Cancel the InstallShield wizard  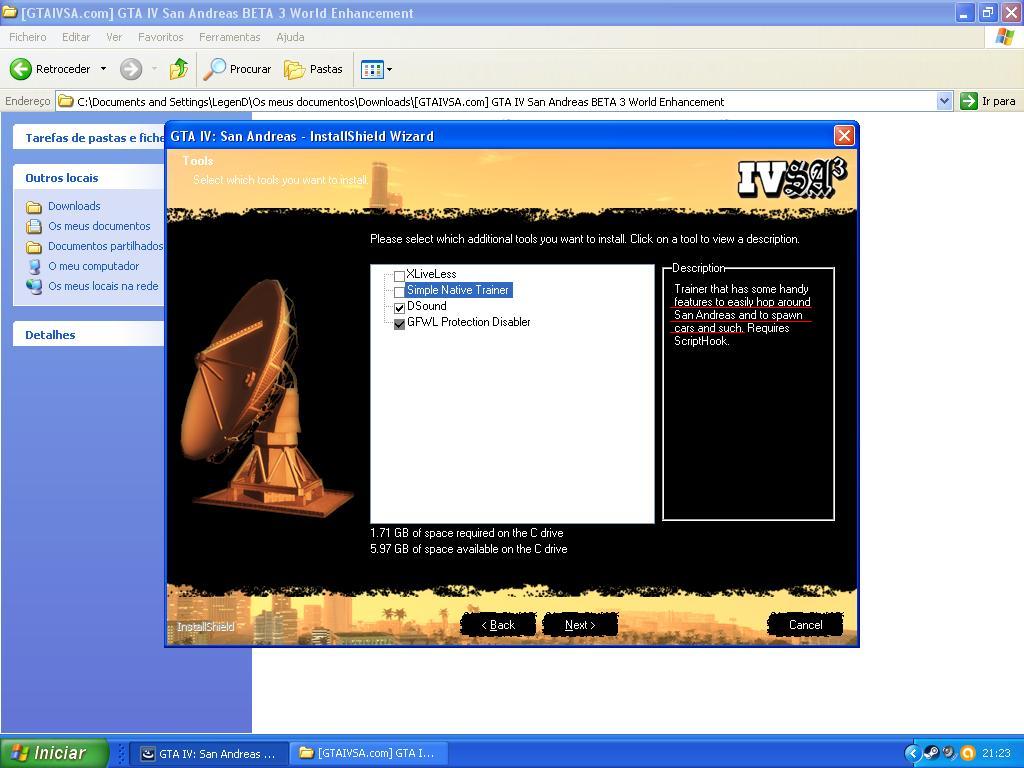pyautogui.click(x=805, y=625)
